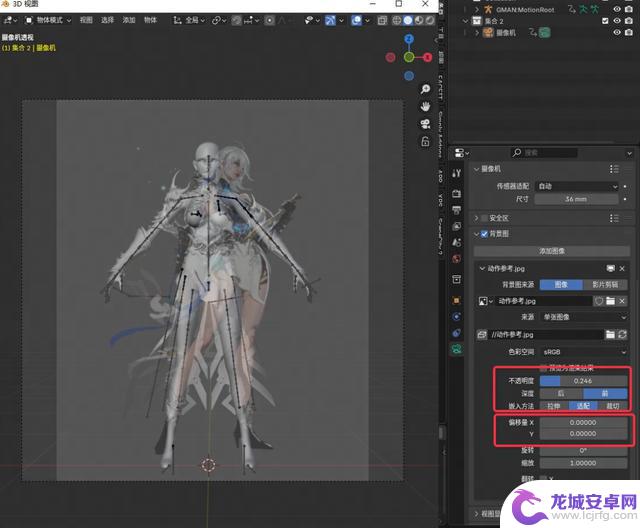Click the red X axis on navigation gizmo
This screenshot has height=528, width=640.
coord(427,57)
